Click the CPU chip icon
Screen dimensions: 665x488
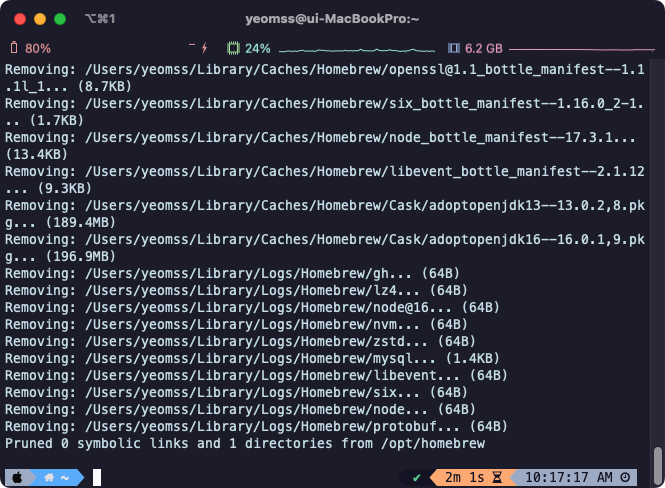click(233, 48)
